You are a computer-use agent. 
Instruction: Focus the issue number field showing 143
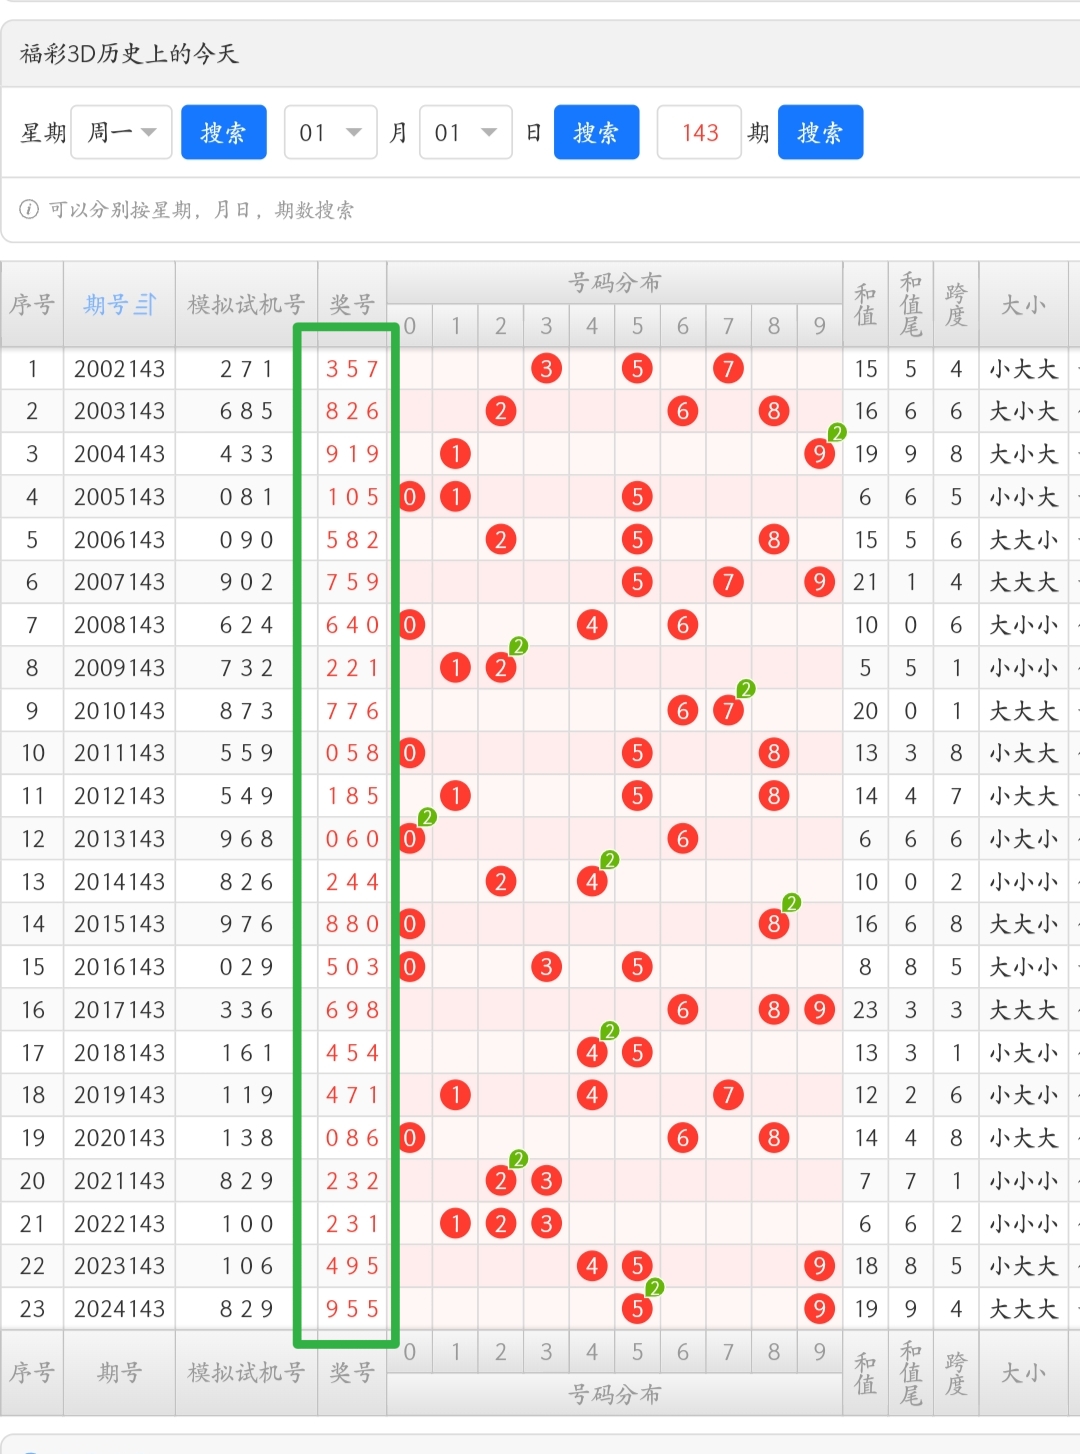[x=699, y=132]
